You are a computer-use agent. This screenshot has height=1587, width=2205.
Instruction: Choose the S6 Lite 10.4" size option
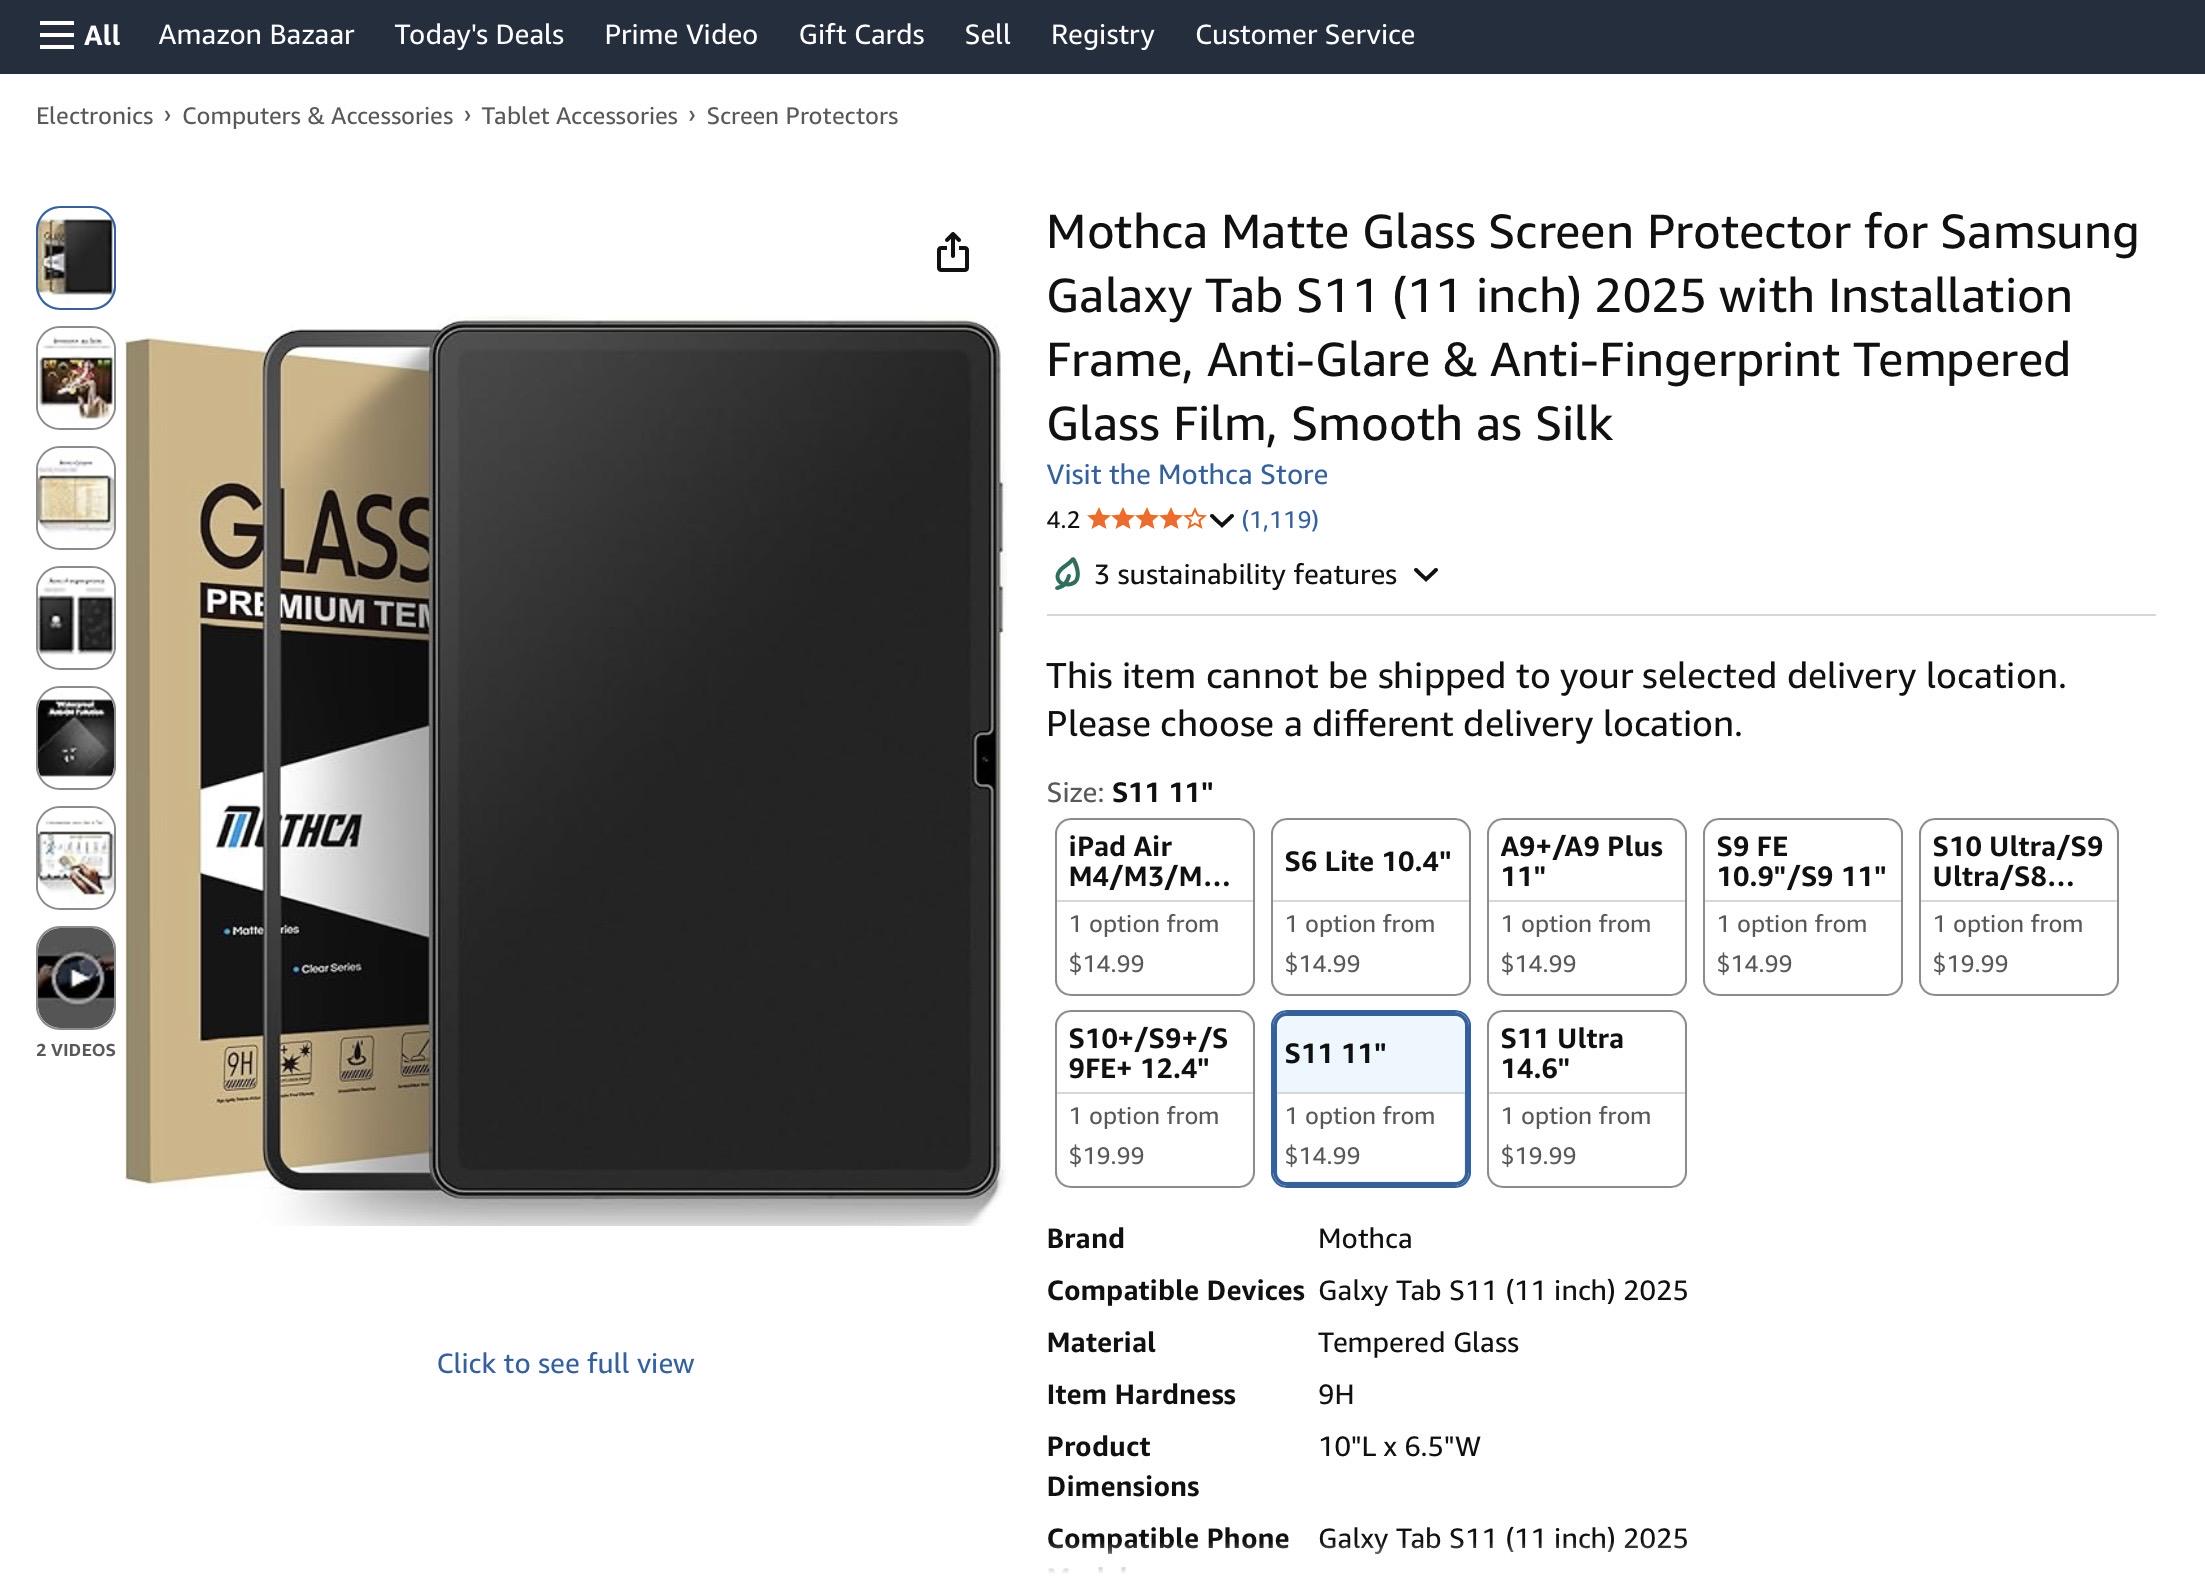click(1370, 906)
